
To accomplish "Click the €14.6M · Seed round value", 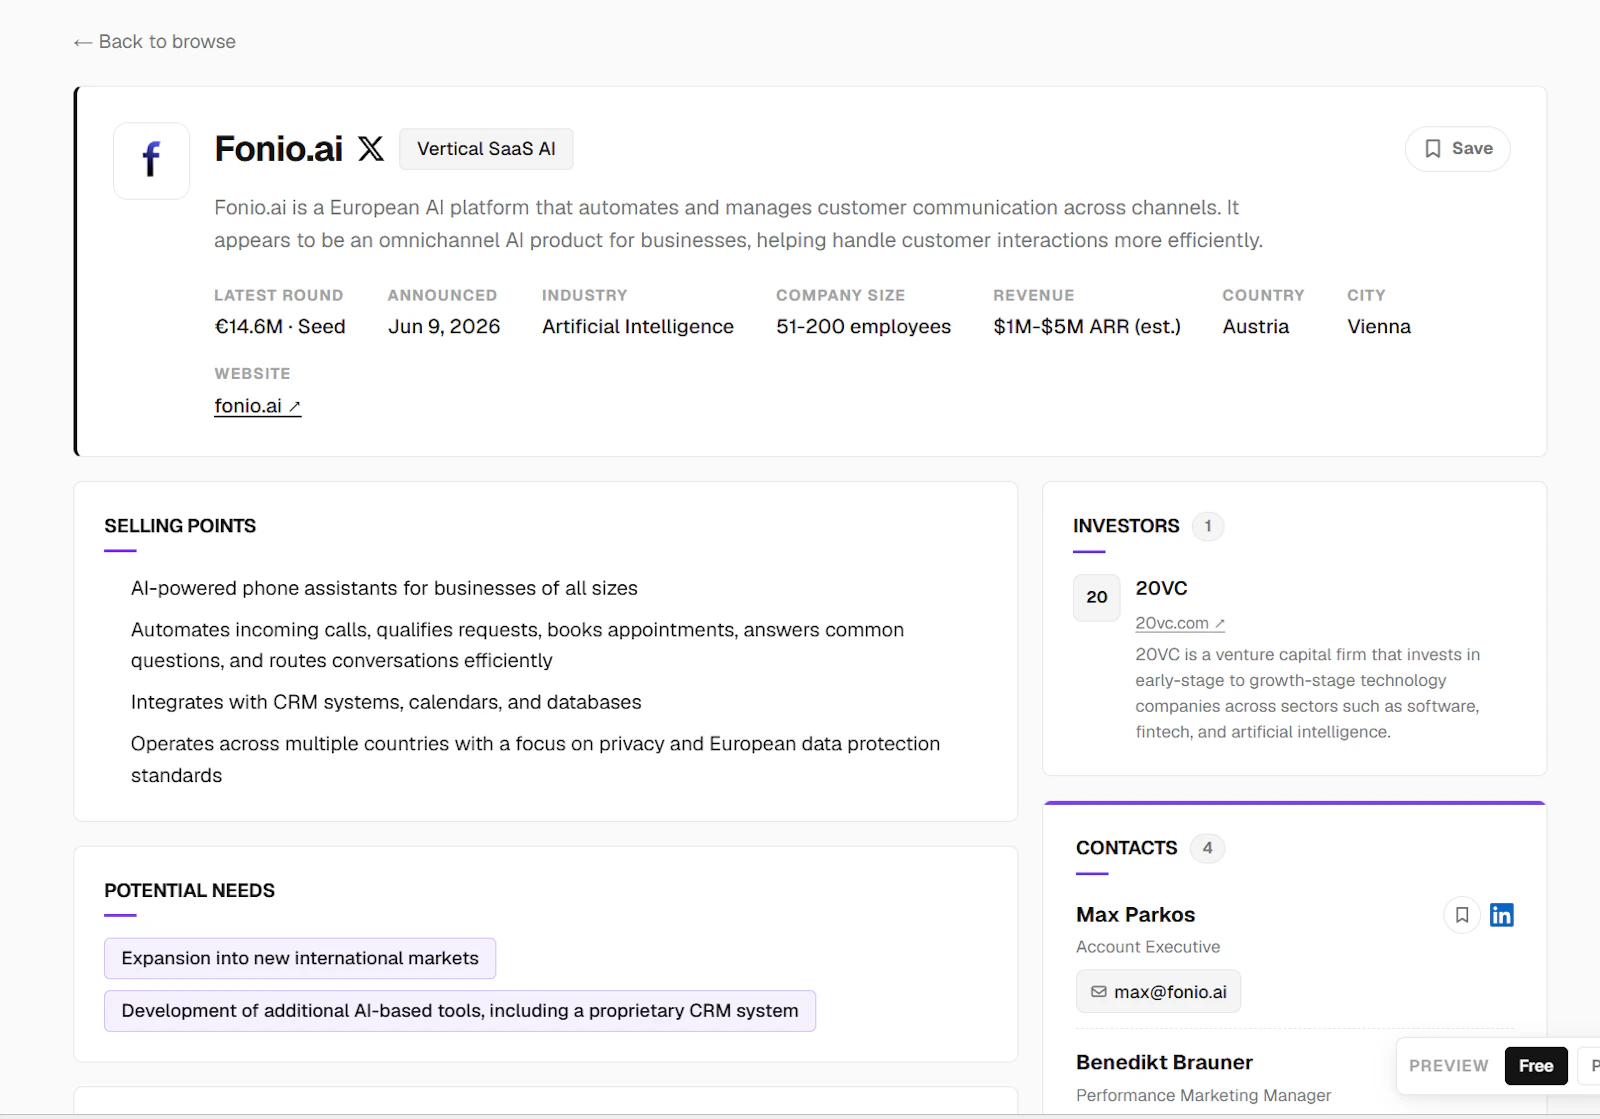I will 280,327.
